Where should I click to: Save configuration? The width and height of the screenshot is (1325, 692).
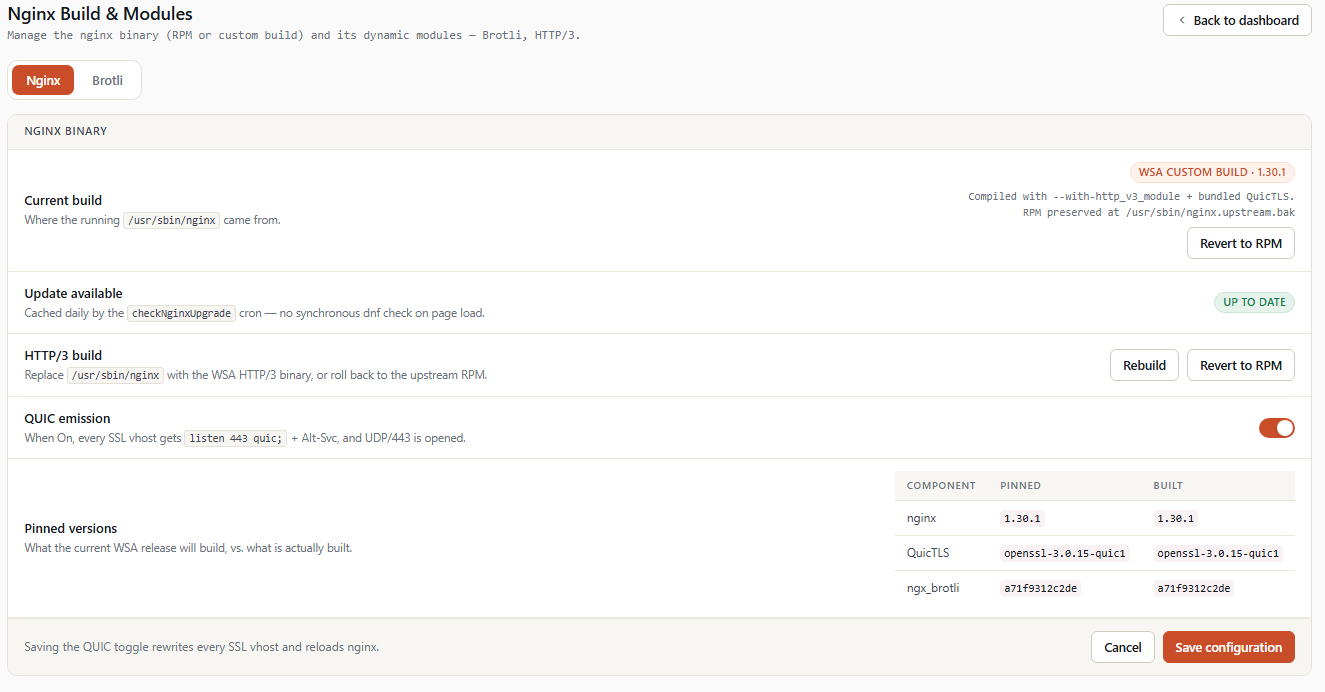1228,647
